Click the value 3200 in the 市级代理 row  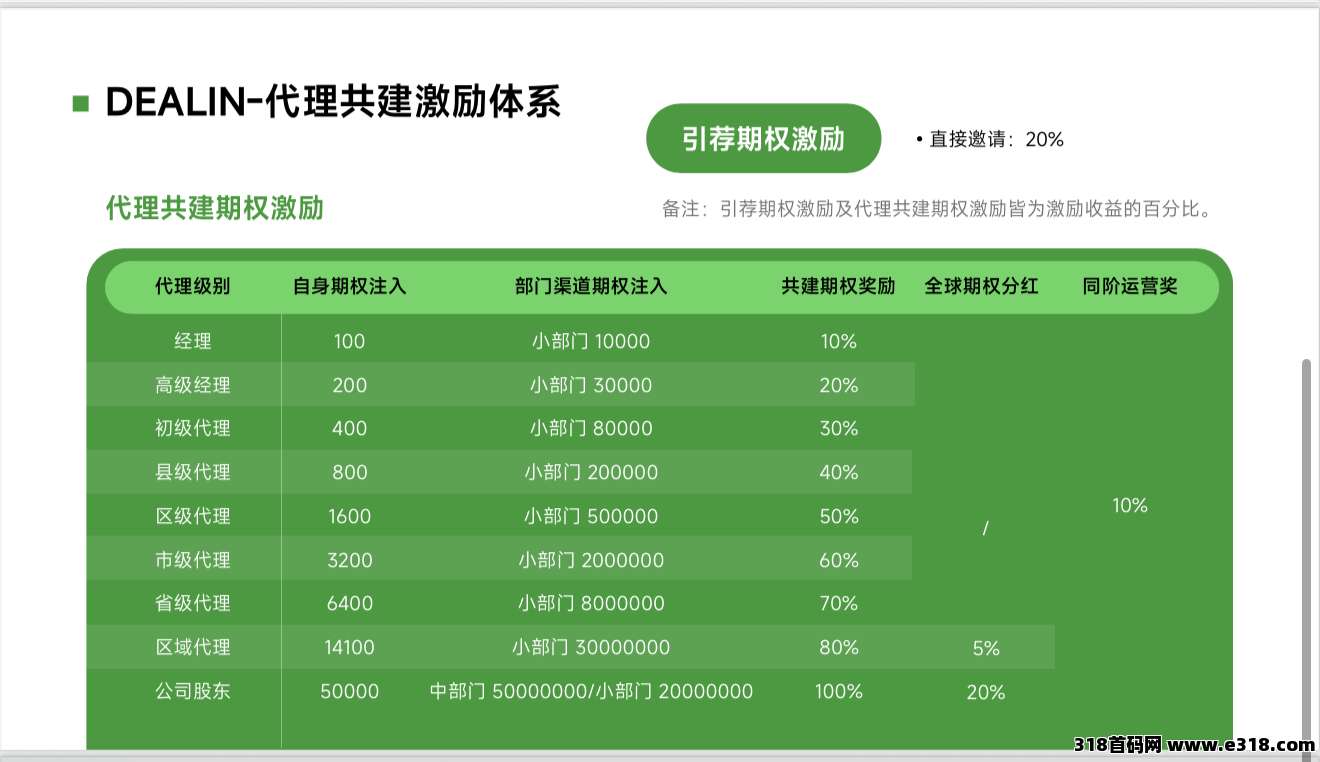click(349, 560)
